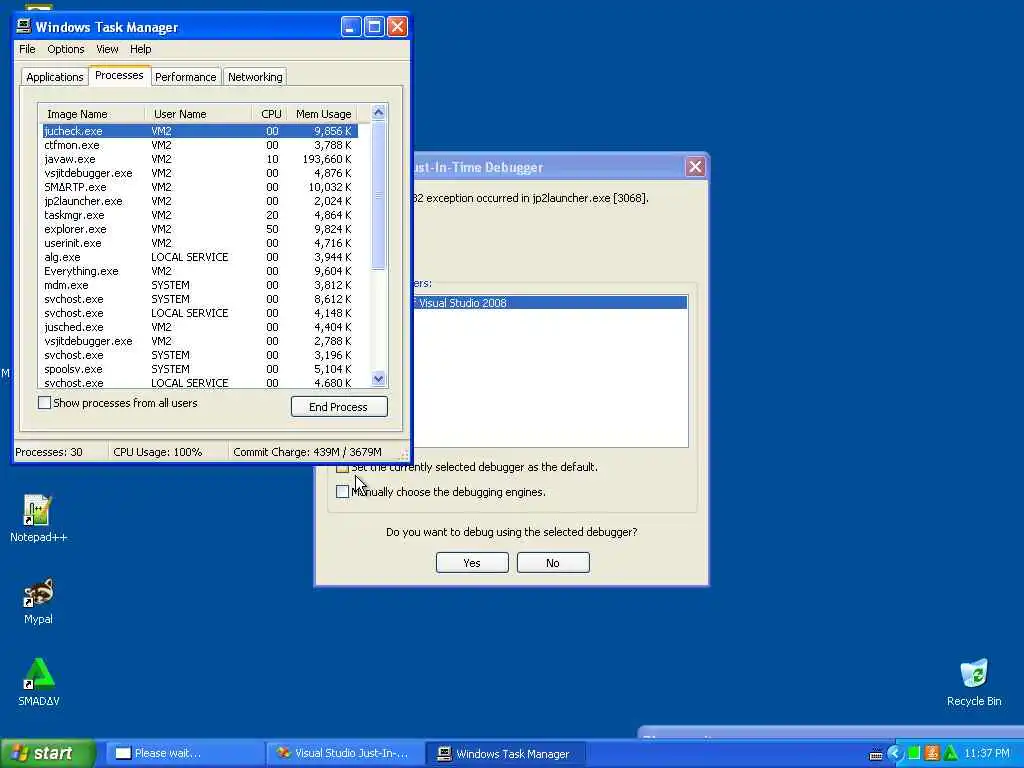Select the alg.exe process row

pos(199,257)
